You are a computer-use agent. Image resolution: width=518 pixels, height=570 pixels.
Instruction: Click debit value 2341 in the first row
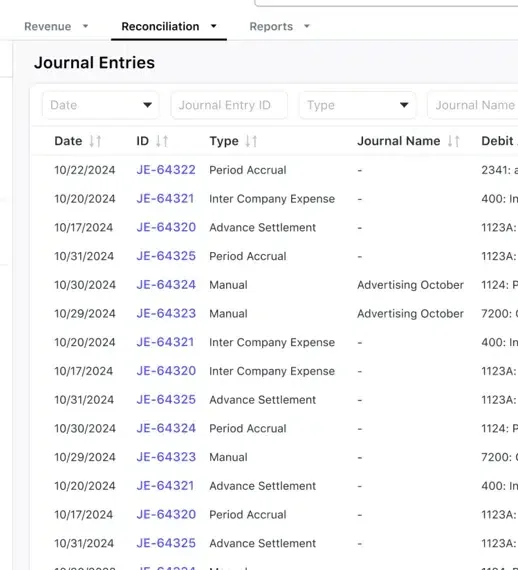coord(499,170)
